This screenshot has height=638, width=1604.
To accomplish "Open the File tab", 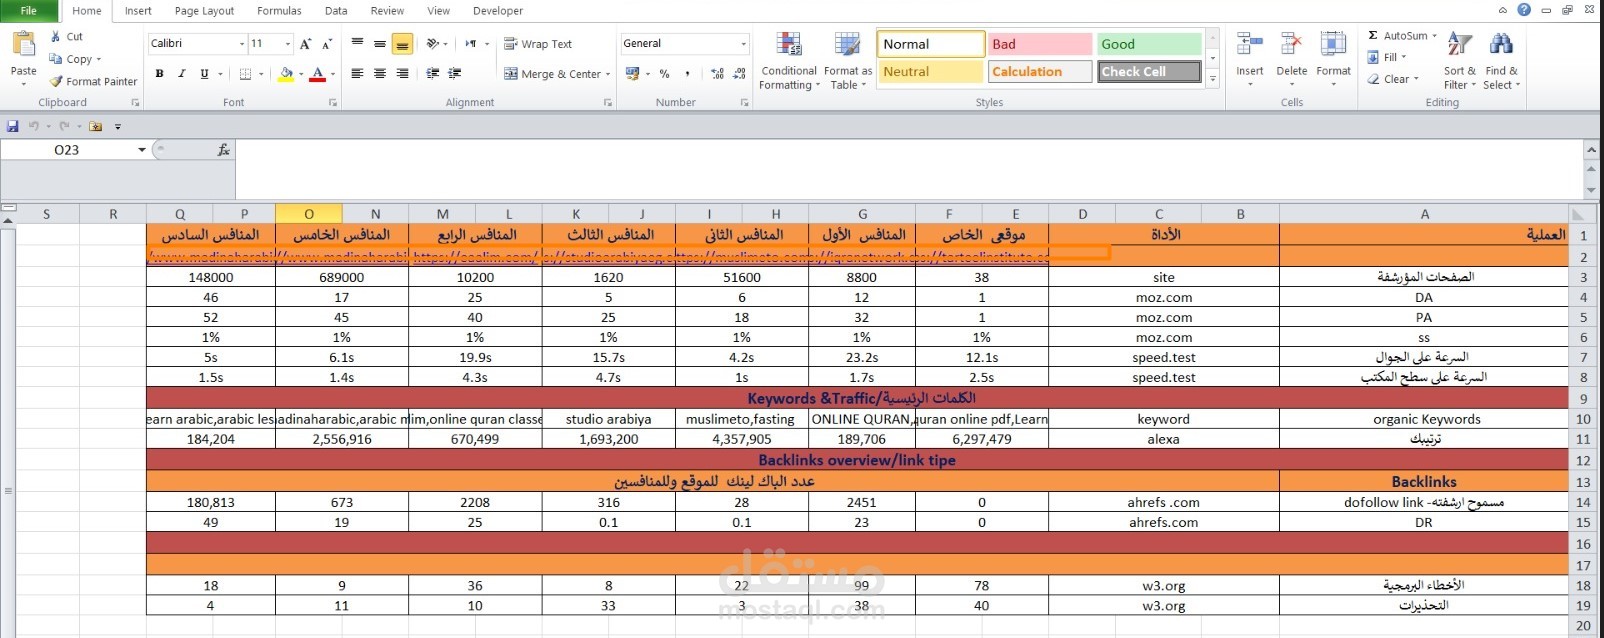I will click(29, 11).
